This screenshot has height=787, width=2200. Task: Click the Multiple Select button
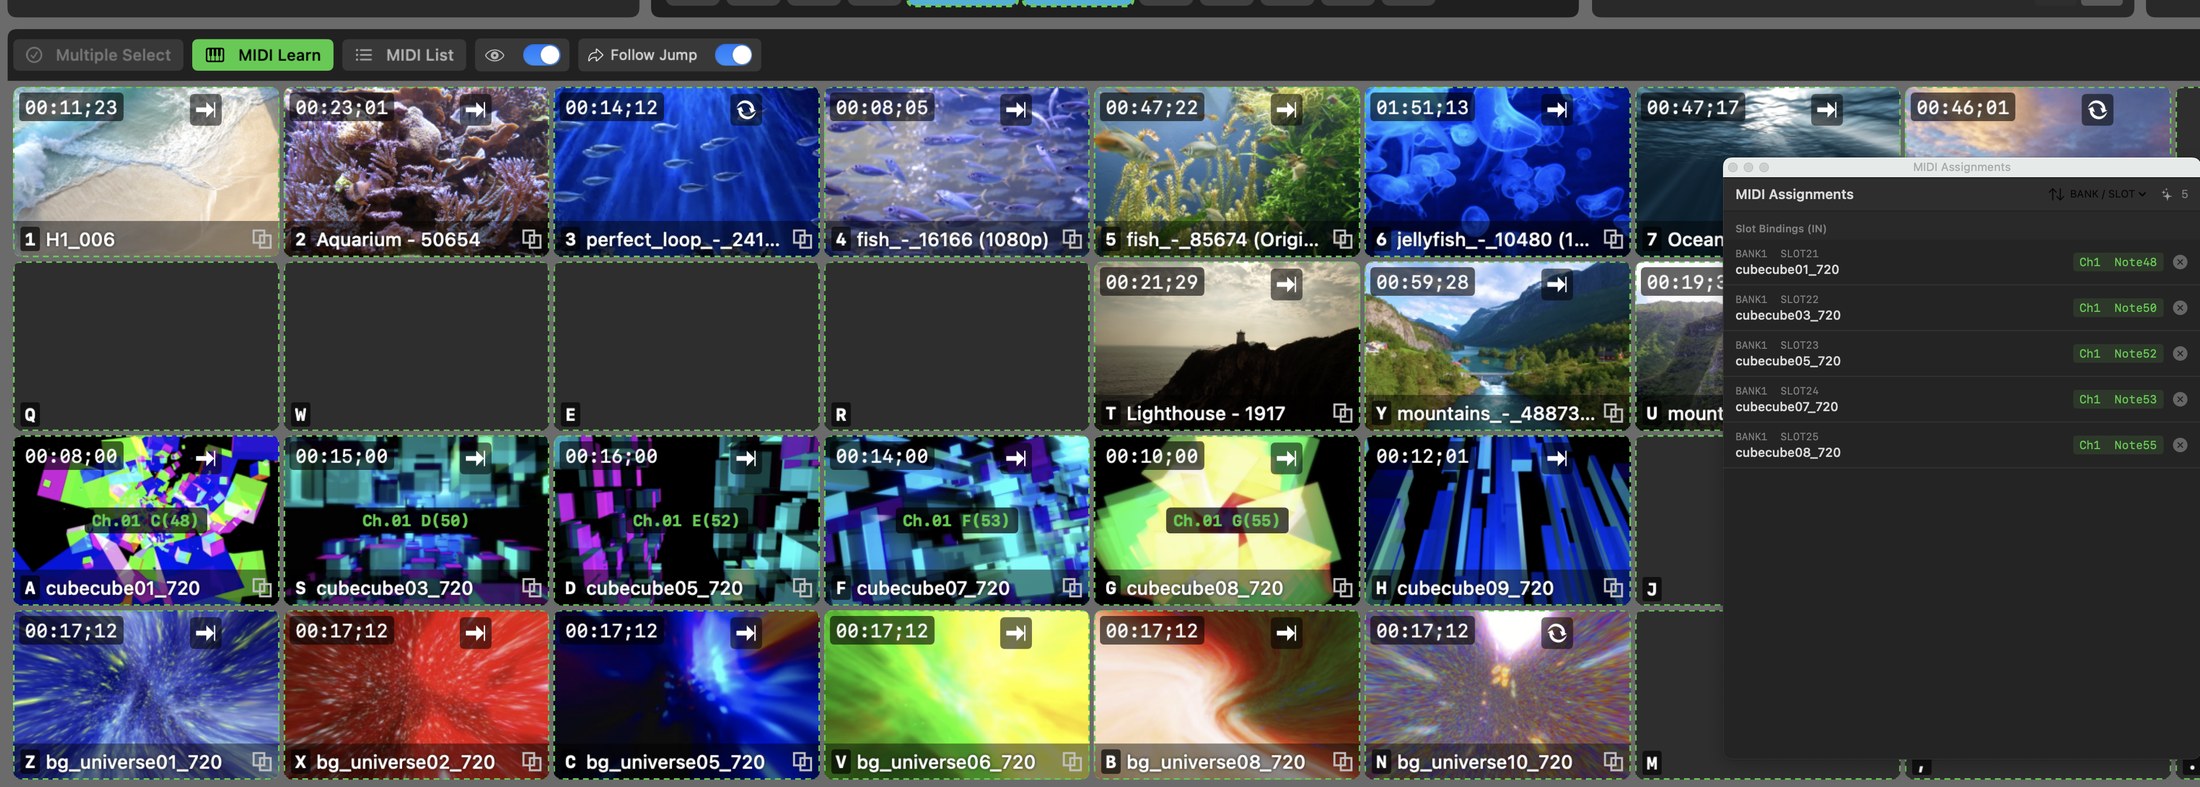(x=98, y=55)
